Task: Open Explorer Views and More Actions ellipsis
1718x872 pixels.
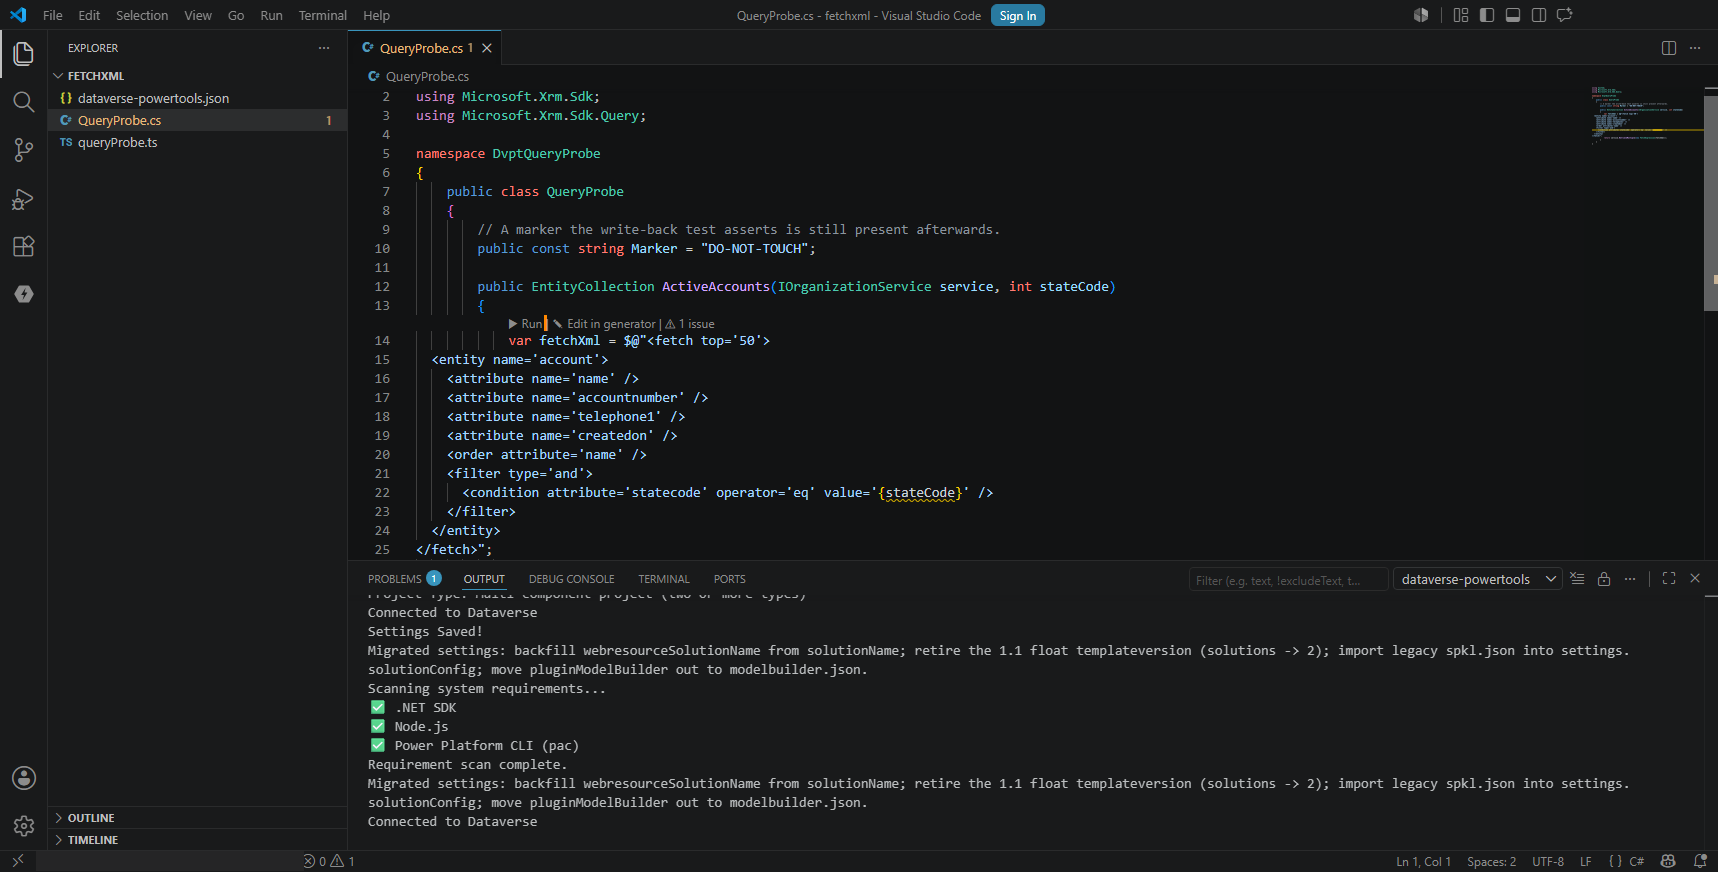Action: [x=324, y=48]
